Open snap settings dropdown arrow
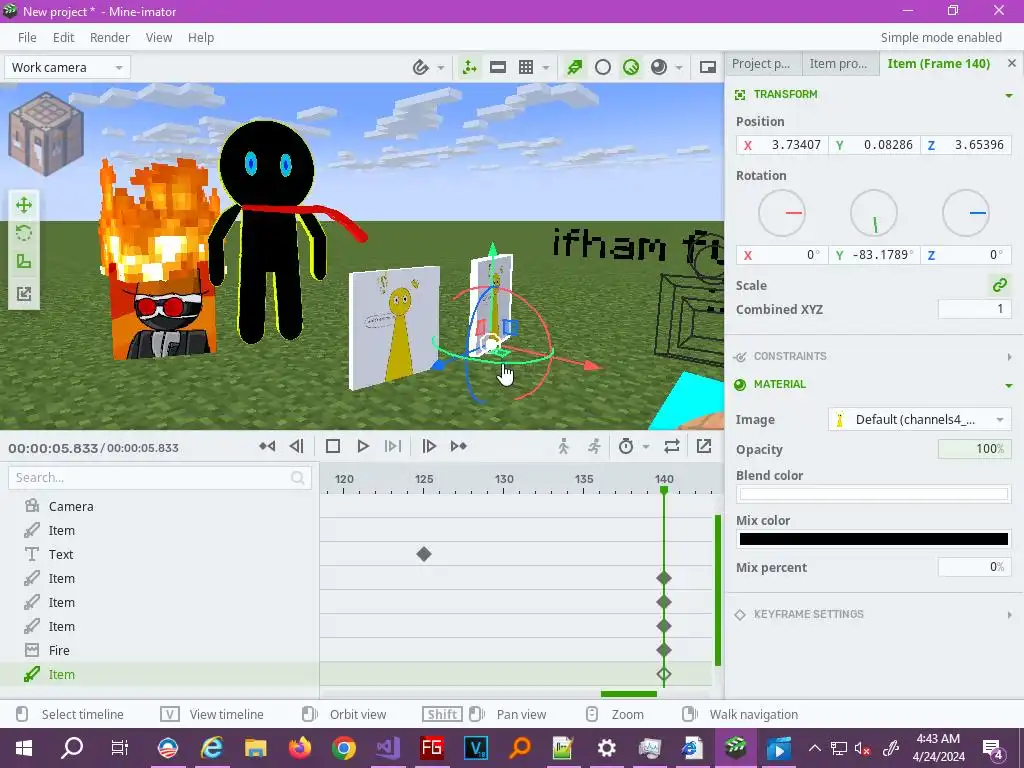Screen dimensions: 1024x768 pos(441,67)
